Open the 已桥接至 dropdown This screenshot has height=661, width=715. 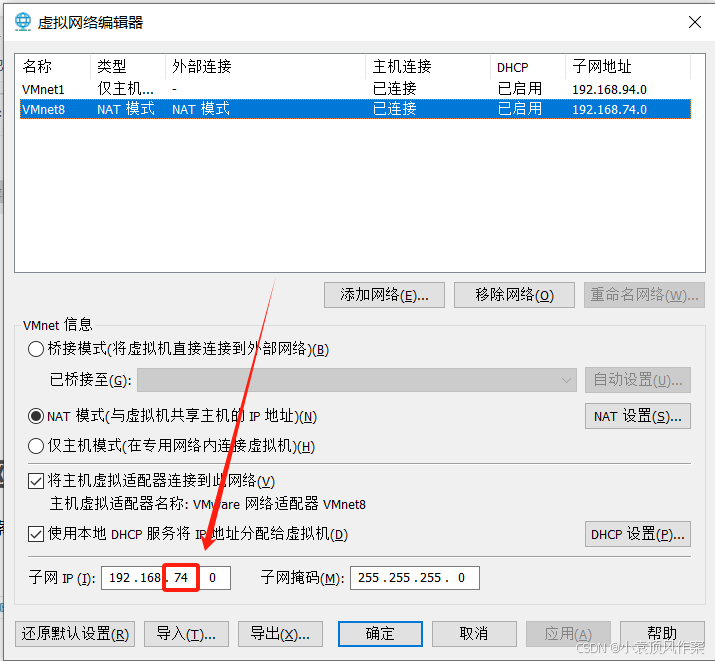(x=357, y=380)
